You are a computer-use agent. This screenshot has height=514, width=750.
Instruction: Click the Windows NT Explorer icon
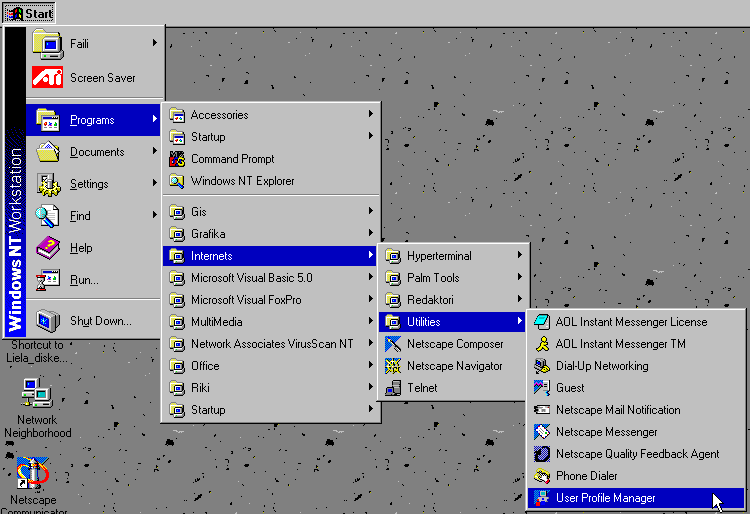(x=177, y=181)
